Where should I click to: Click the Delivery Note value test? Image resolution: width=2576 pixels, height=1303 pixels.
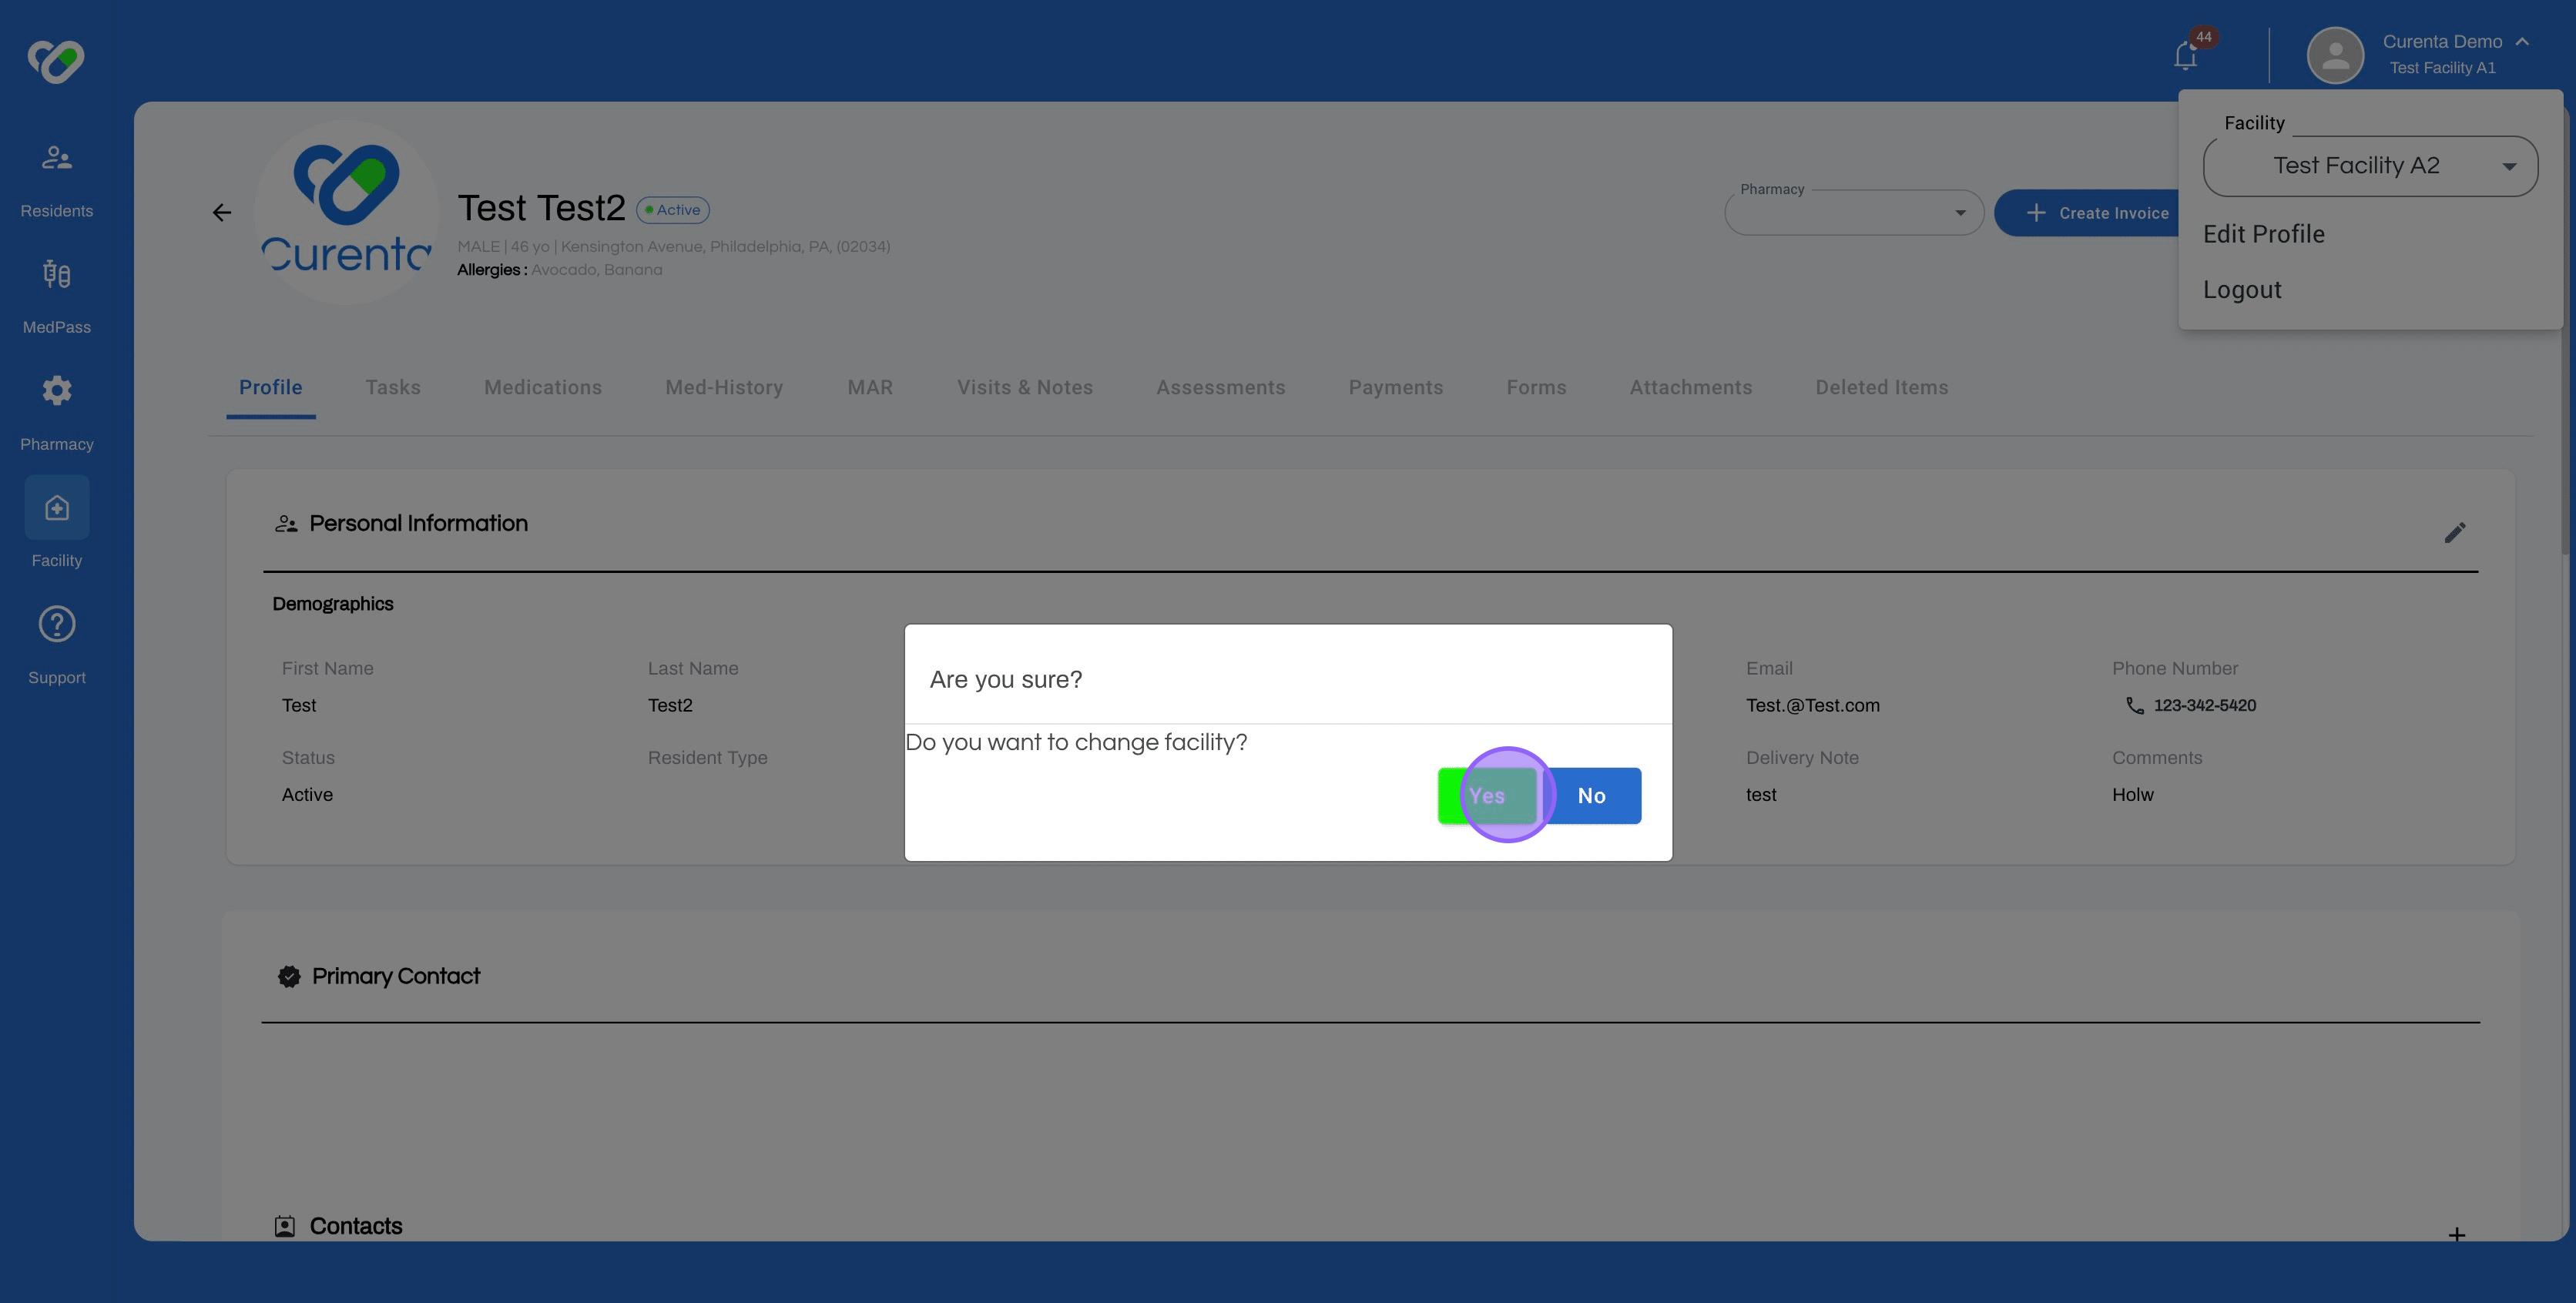coord(1761,795)
